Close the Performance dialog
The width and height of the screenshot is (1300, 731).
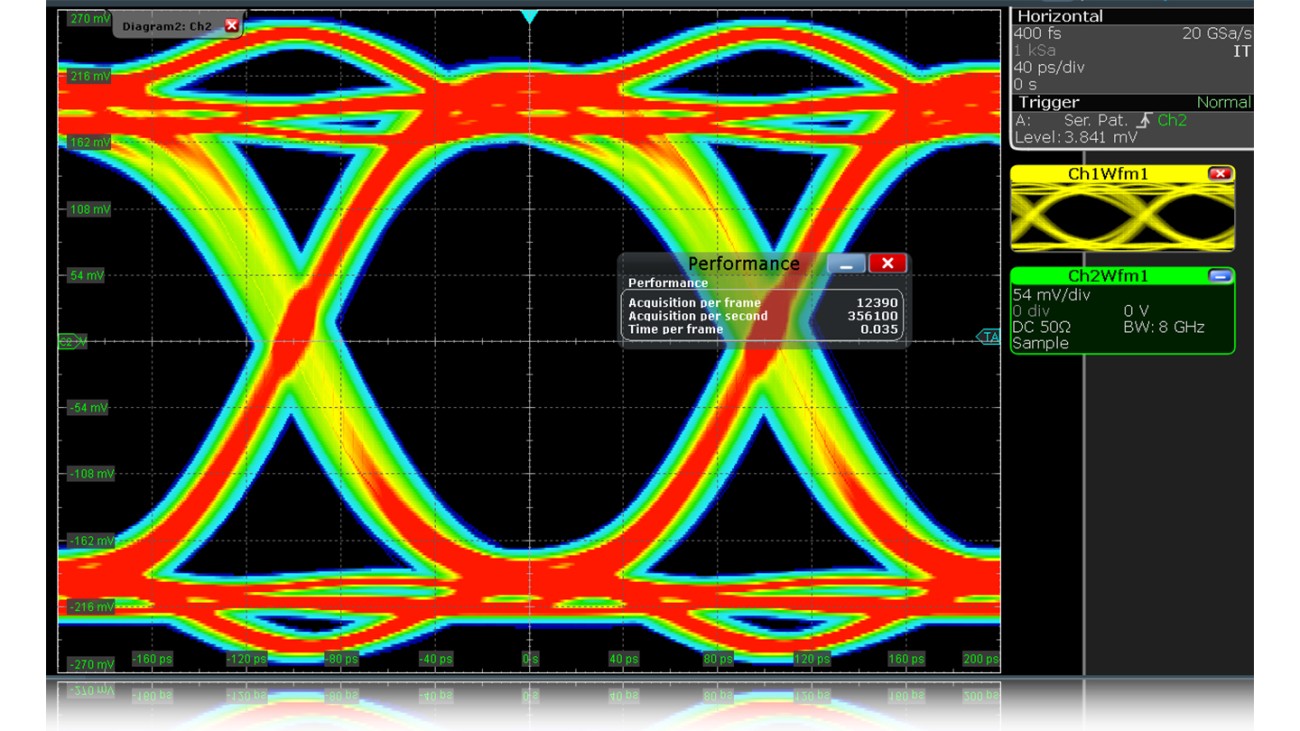(x=887, y=263)
